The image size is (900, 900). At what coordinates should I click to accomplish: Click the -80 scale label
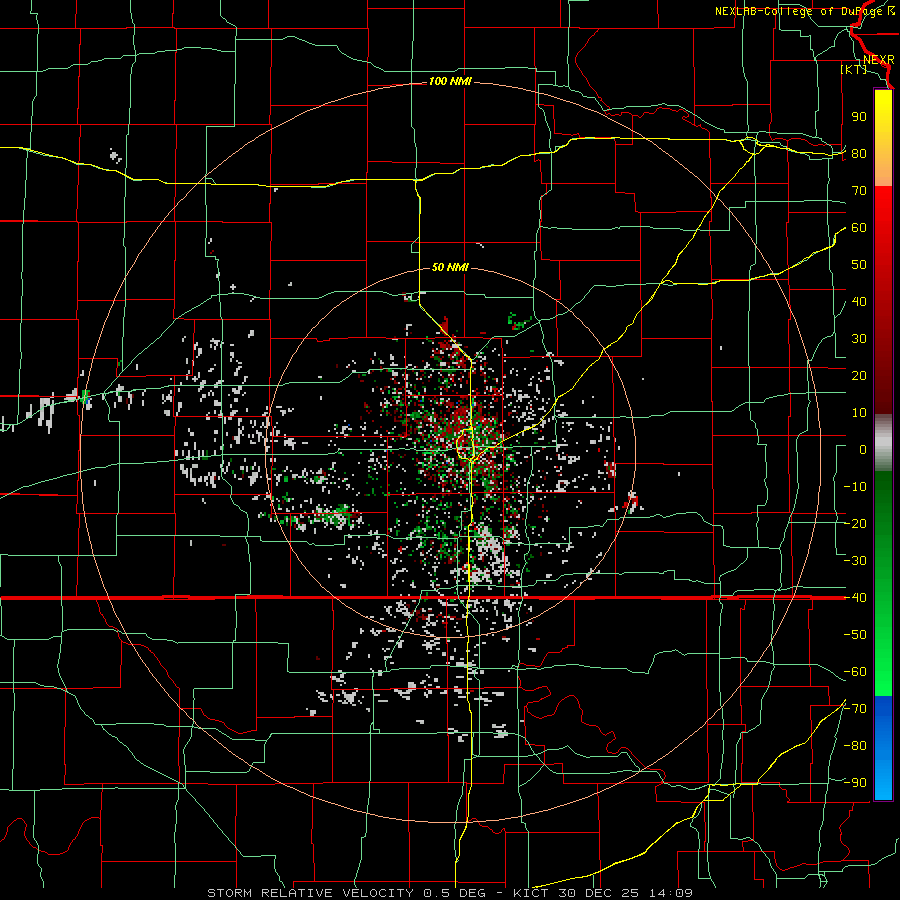click(855, 746)
